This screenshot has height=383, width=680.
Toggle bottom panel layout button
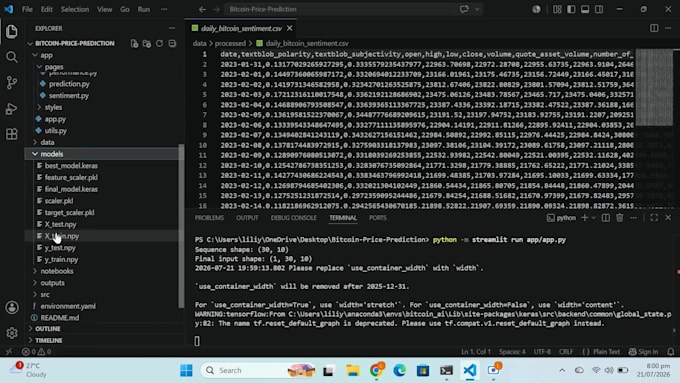coord(585,9)
